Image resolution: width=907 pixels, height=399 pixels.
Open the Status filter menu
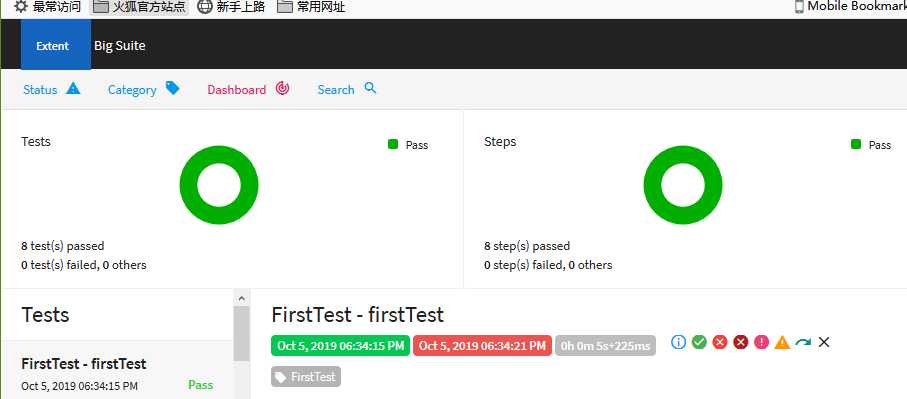click(51, 89)
